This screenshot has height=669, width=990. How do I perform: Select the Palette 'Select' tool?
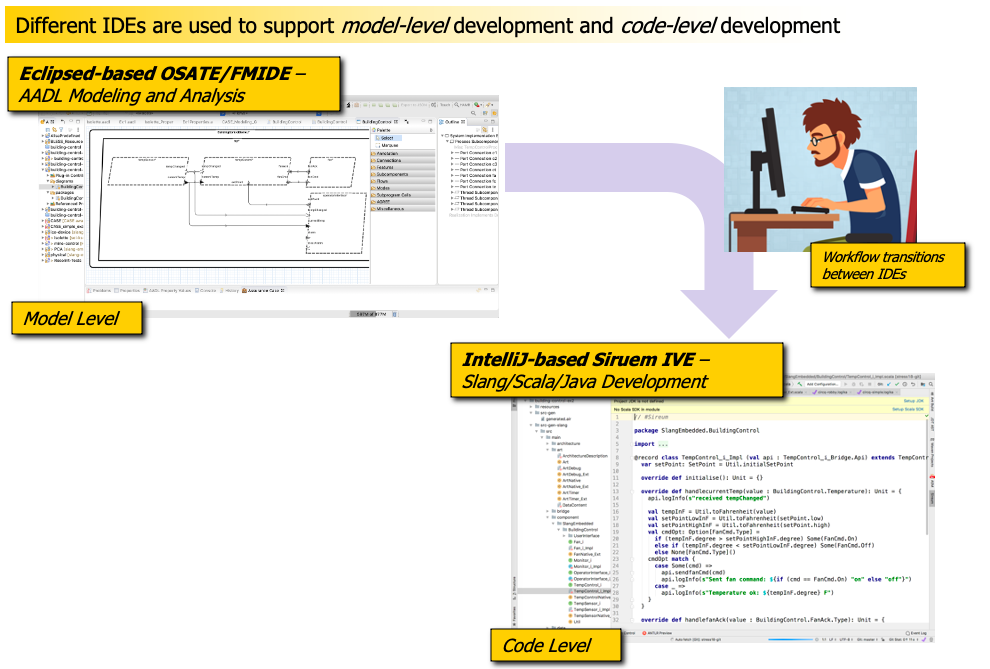[x=388, y=137]
